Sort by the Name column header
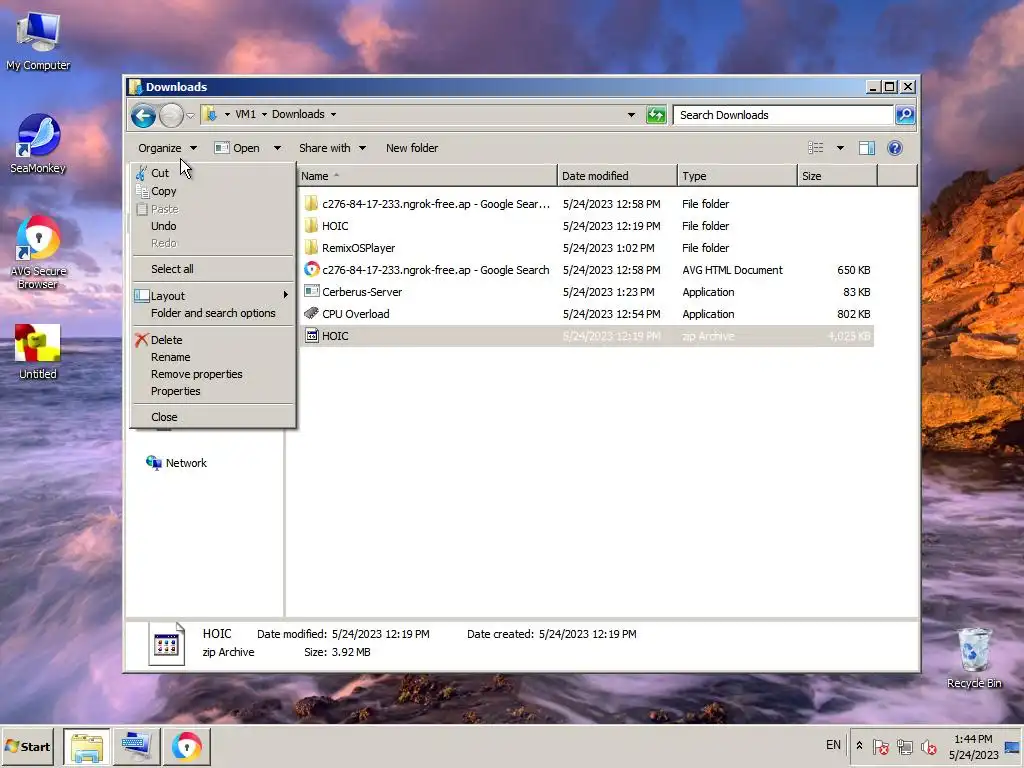This screenshot has width=1024, height=768. pos(427,176)
